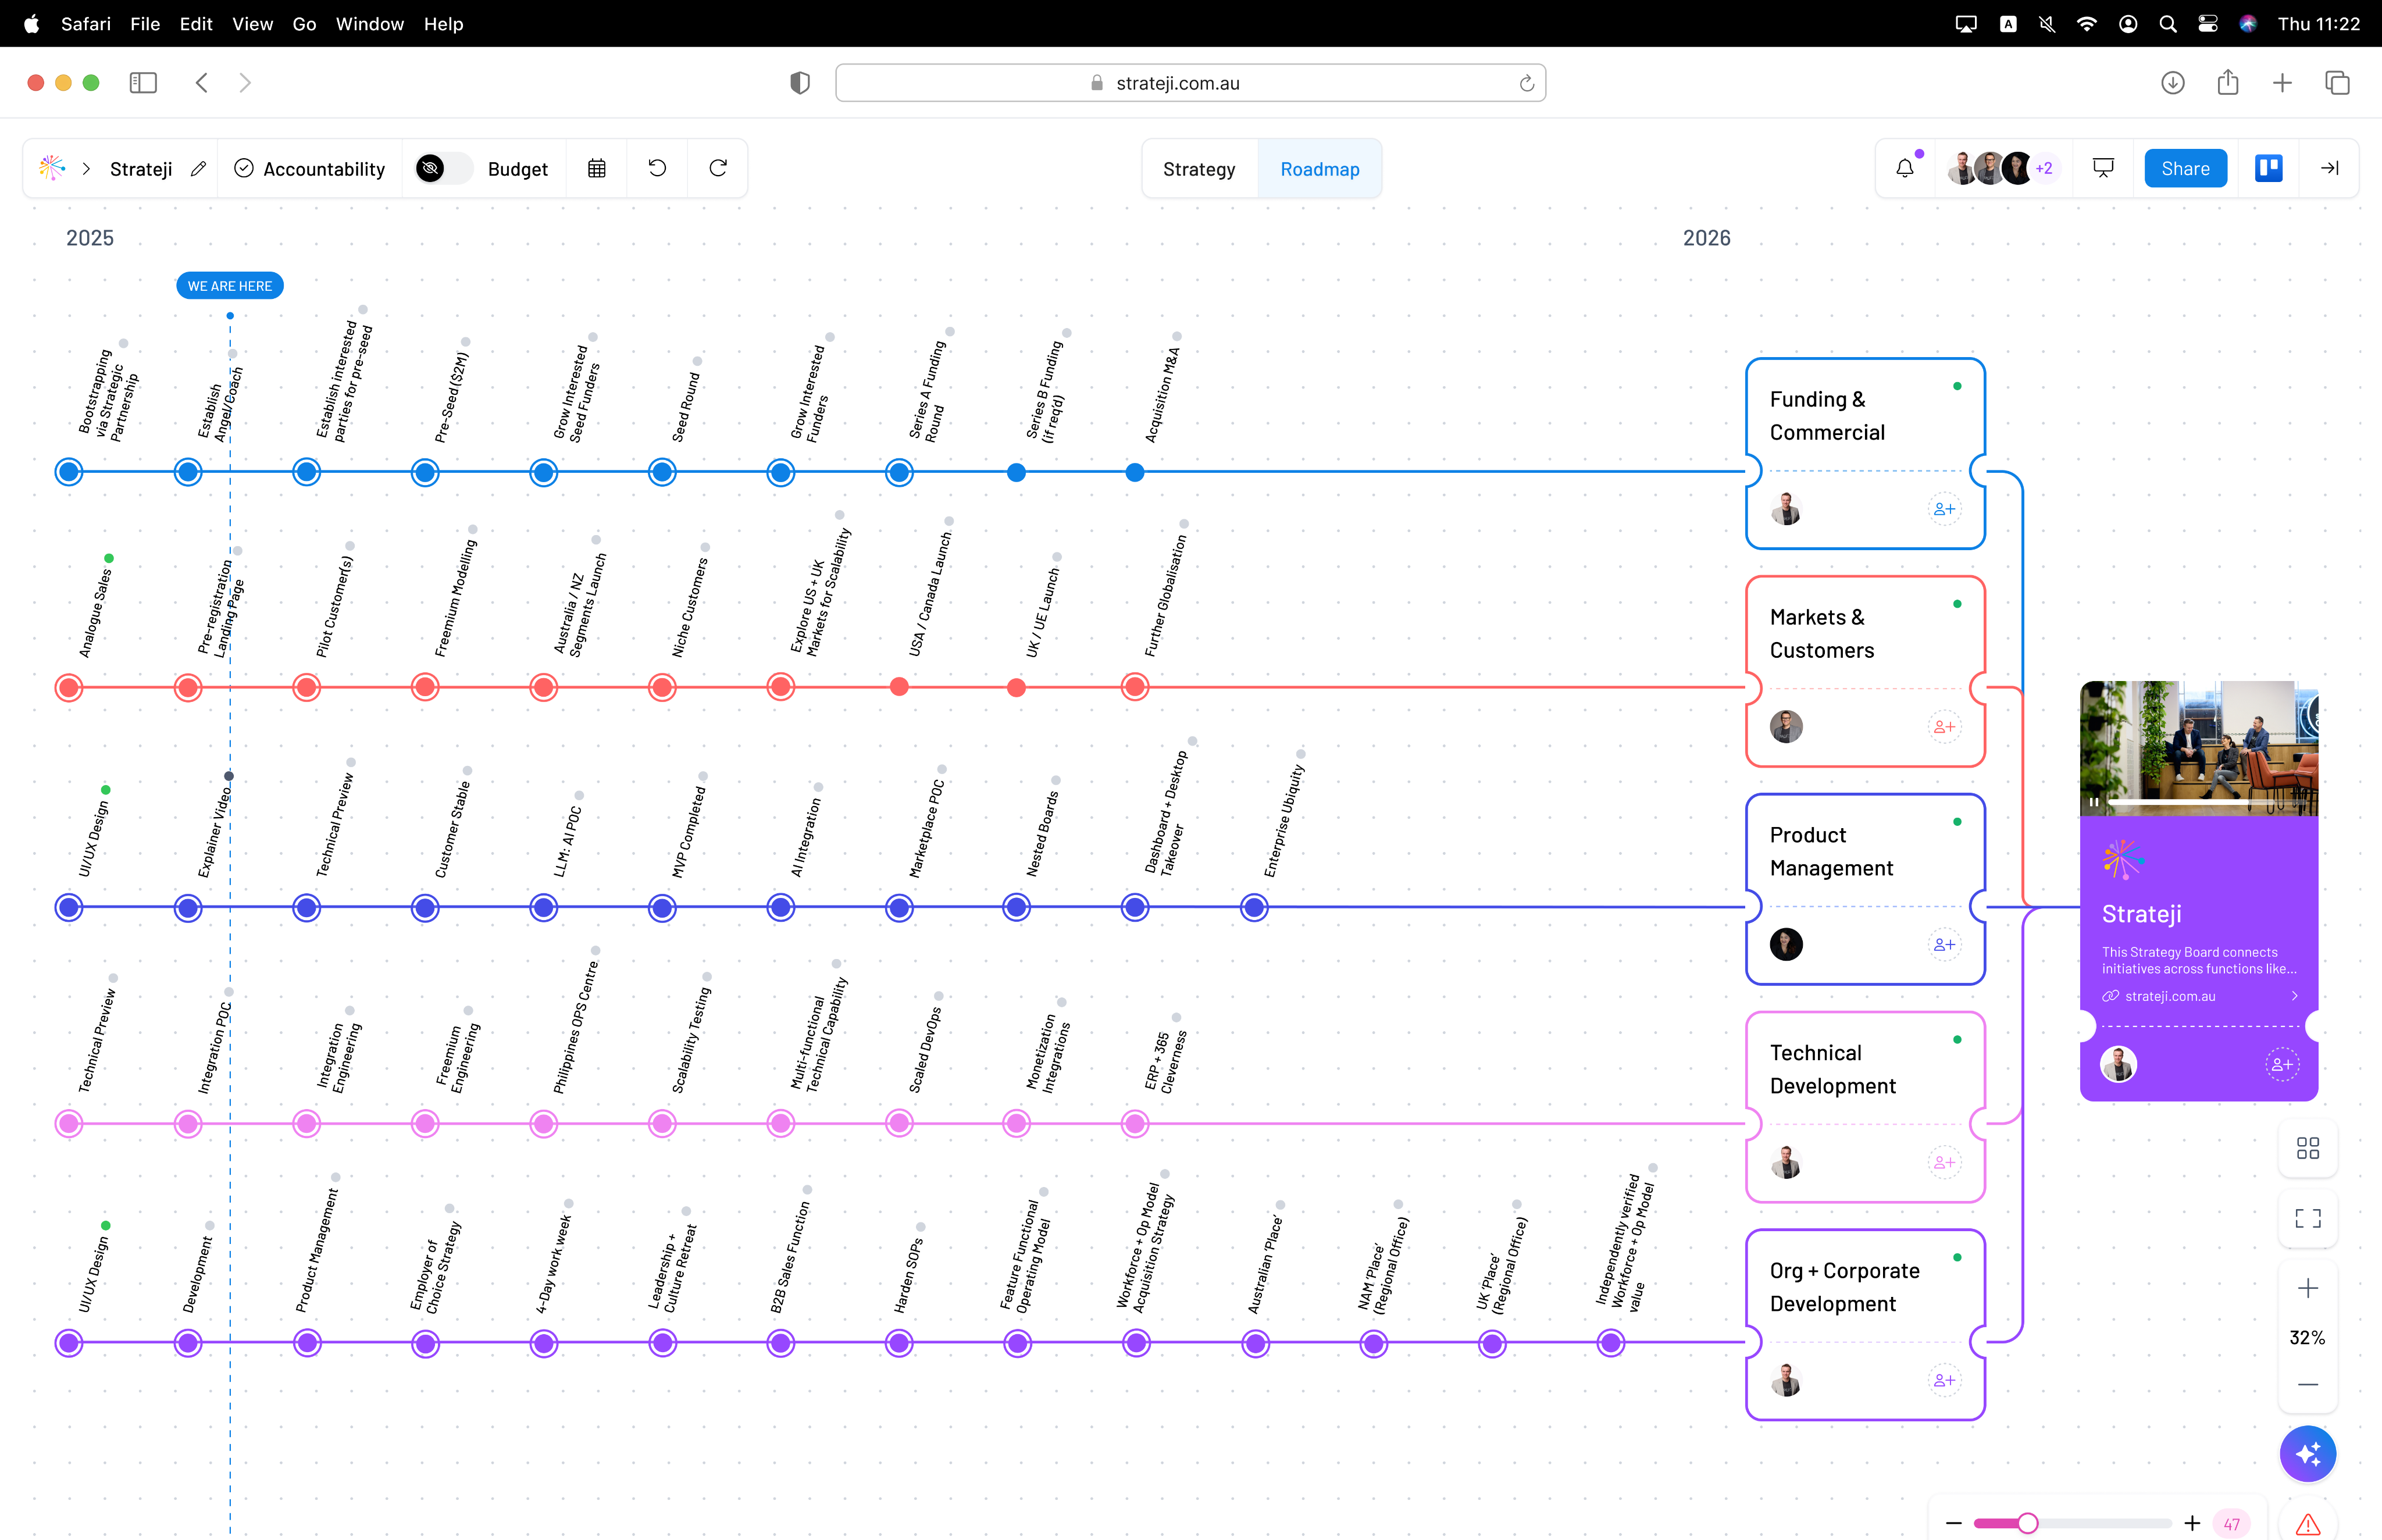
Task: Click the AI sparkle assistant button
Action: (2307, 1453)
